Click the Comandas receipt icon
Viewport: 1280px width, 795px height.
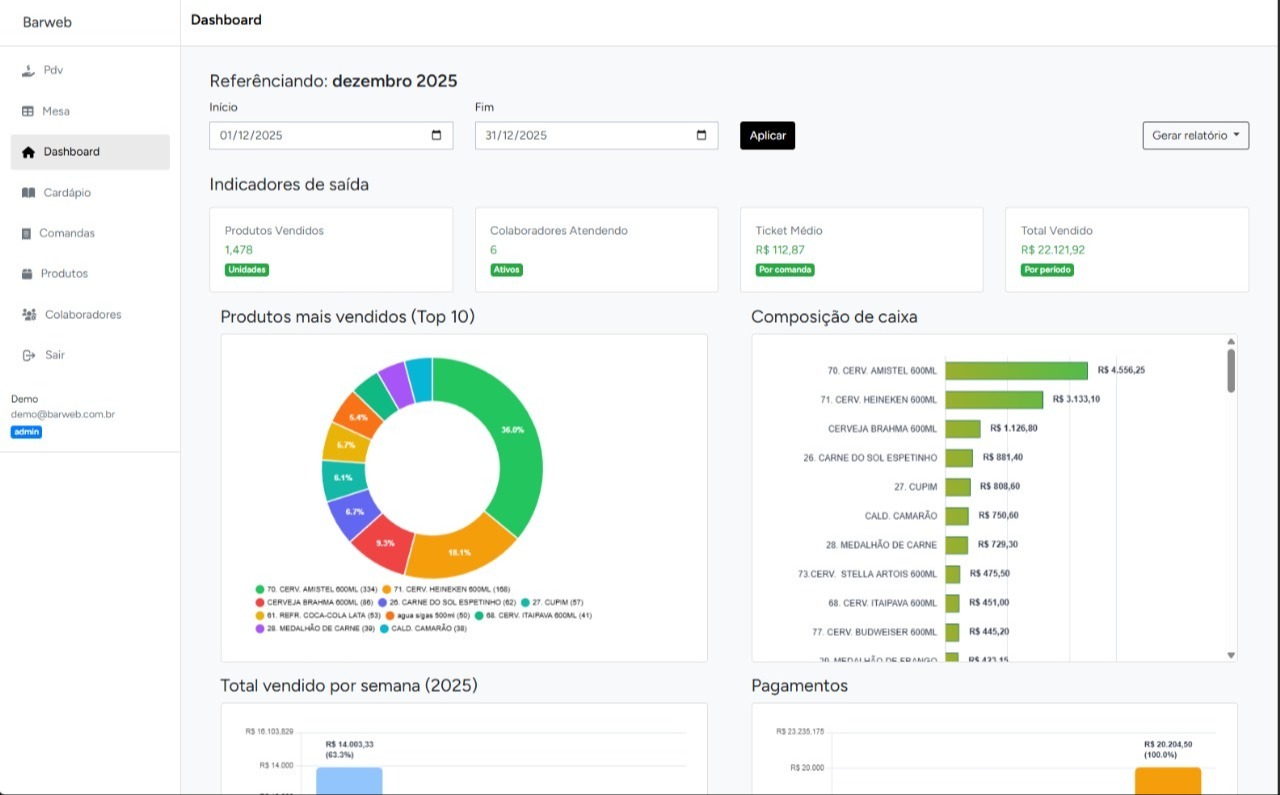click(26, 233)
